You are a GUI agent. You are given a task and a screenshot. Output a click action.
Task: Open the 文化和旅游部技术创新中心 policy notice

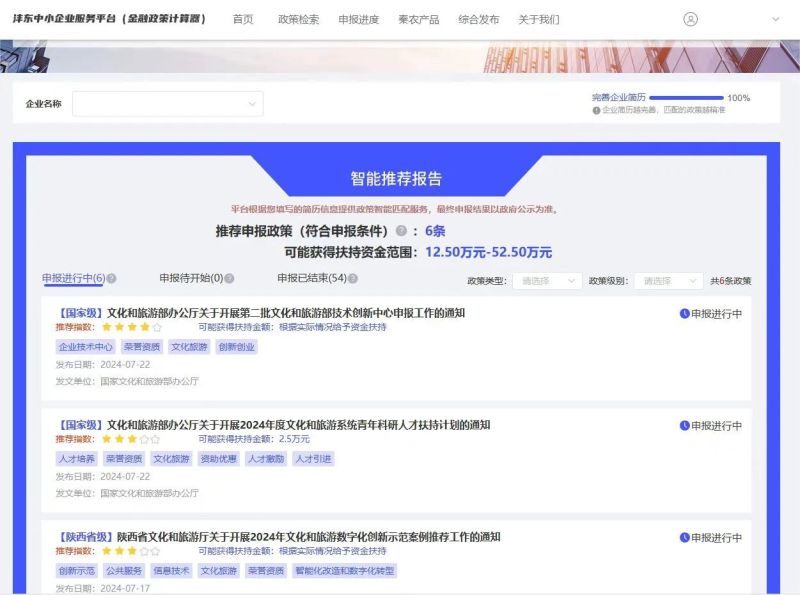[x=285, y=313]
